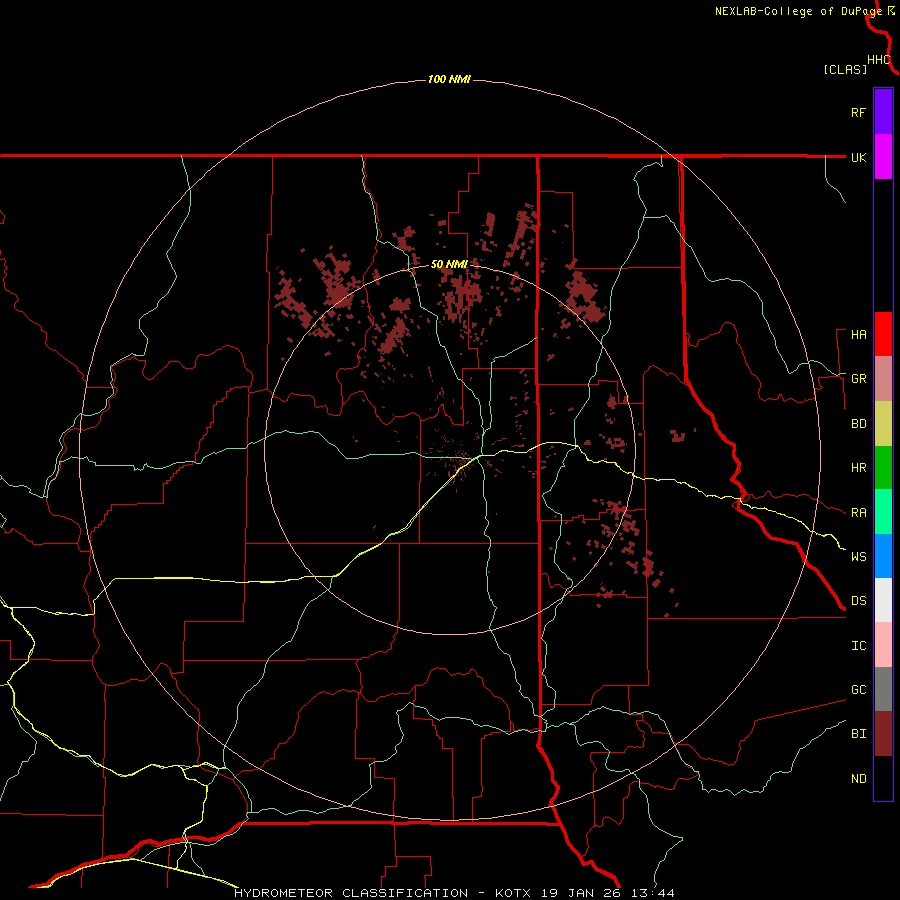
Task: Click the "RA" legend label
Action: 858,513
